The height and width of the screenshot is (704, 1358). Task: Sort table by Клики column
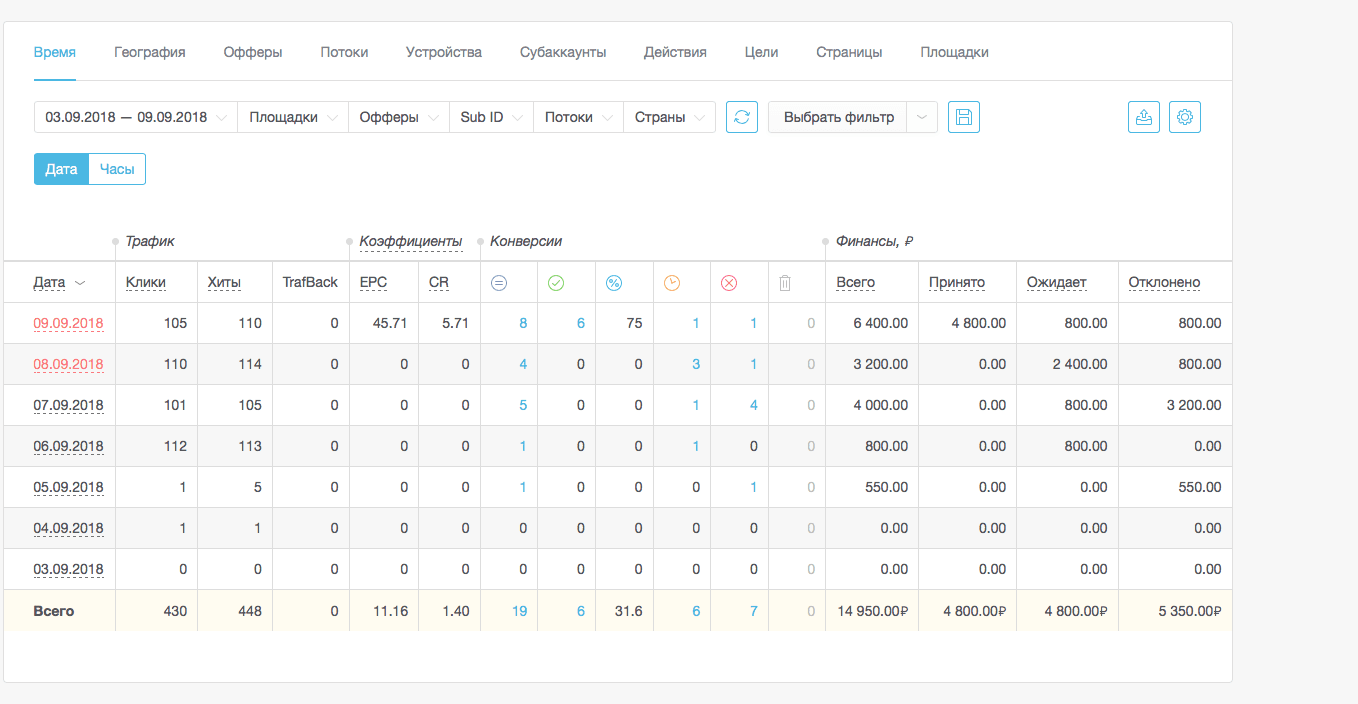tap(146, 282)
